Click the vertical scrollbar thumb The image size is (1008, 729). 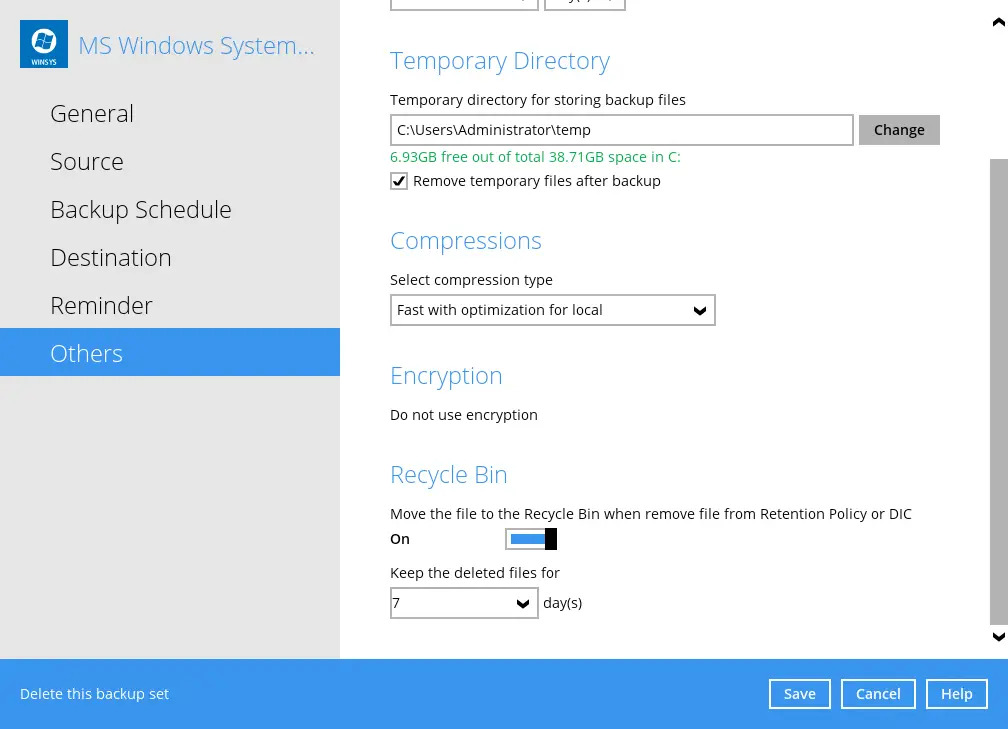[997, 390]
